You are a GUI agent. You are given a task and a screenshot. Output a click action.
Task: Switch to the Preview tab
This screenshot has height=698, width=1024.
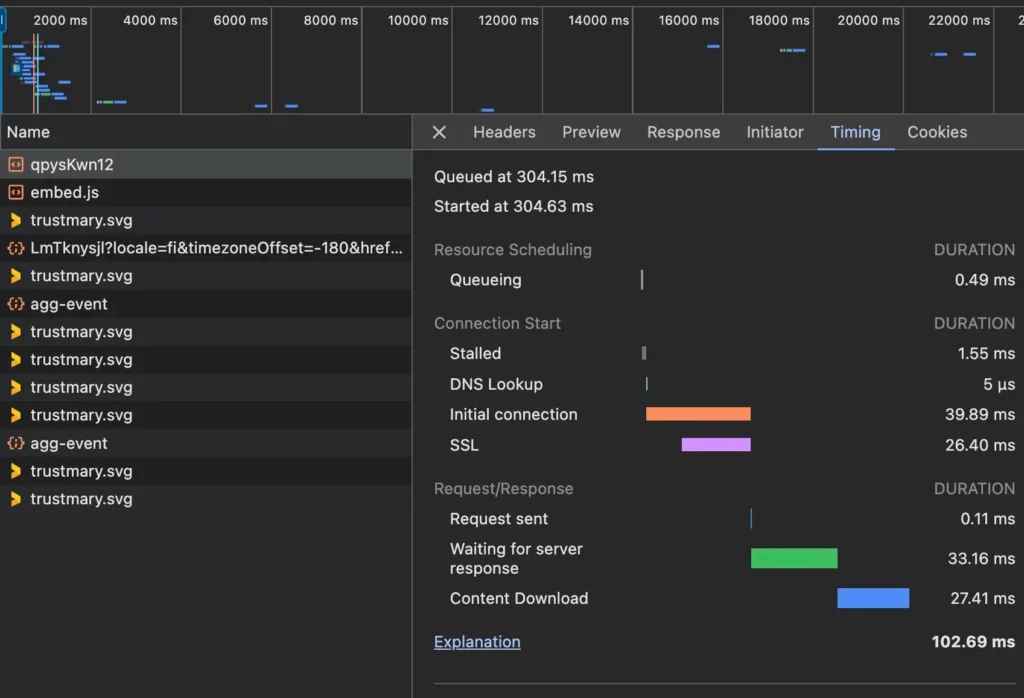point(591,132)
